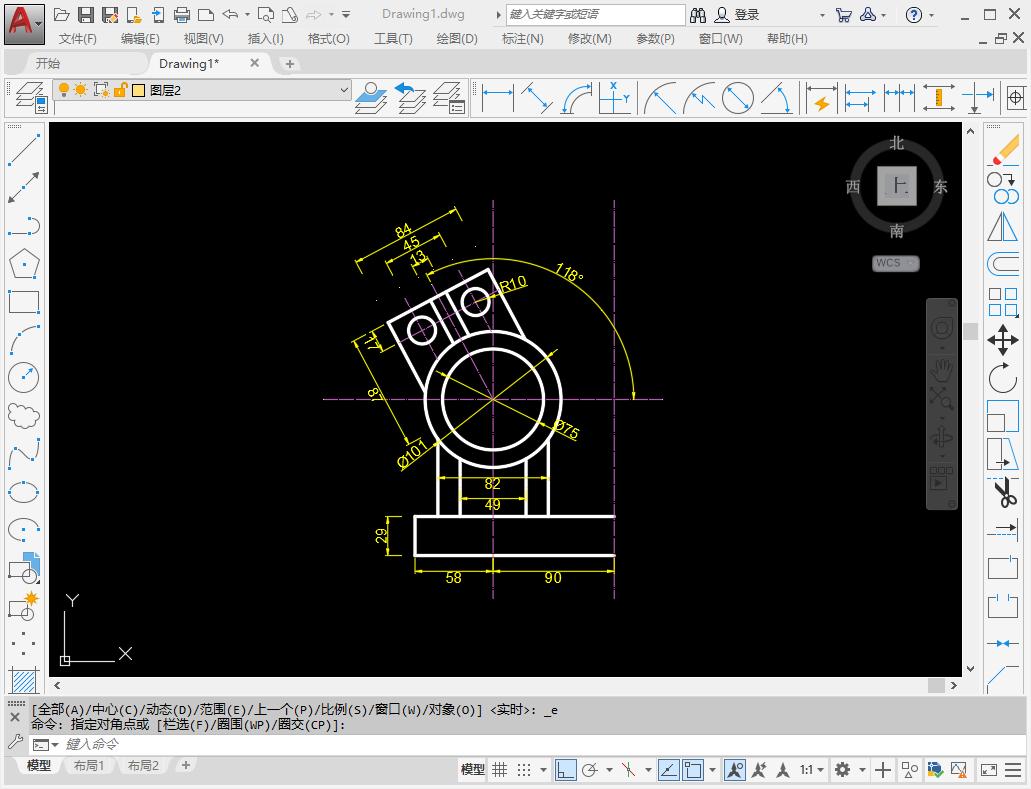This screenshot has width=1031, height=789.
Task: Select the Rectangle tool
Action: [24, 301]
